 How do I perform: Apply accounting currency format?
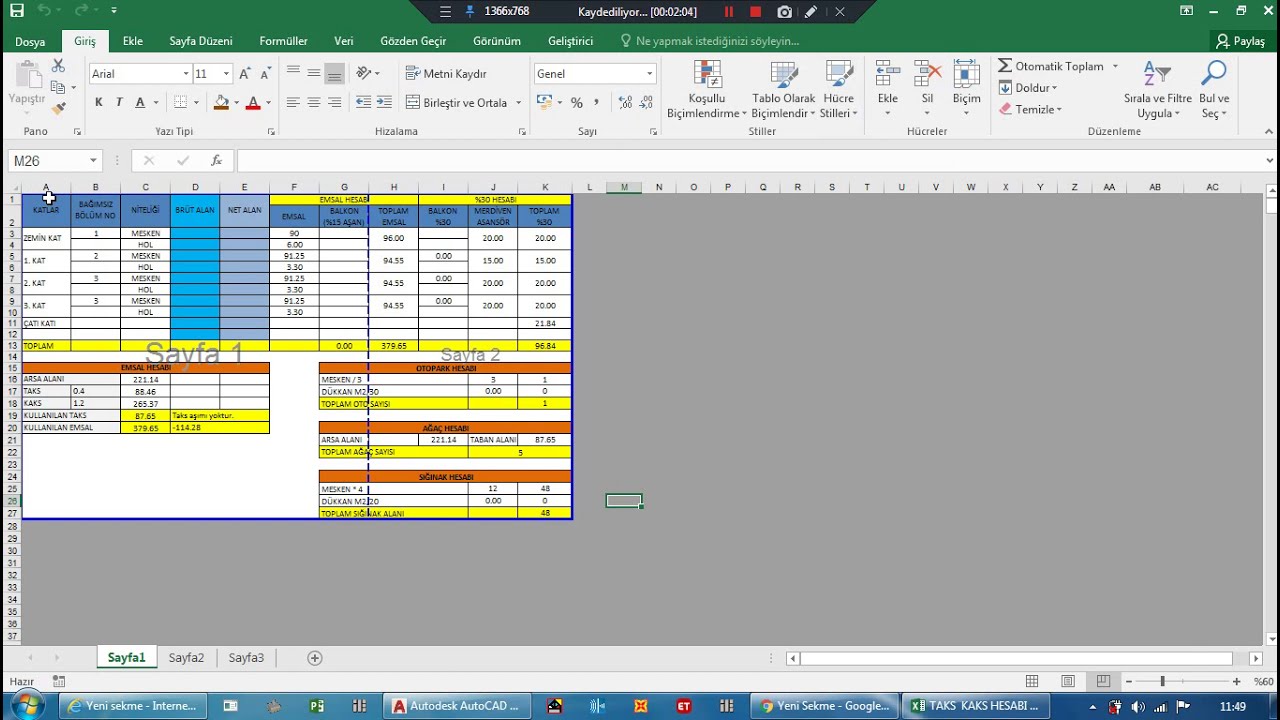[x=544, y=102]
